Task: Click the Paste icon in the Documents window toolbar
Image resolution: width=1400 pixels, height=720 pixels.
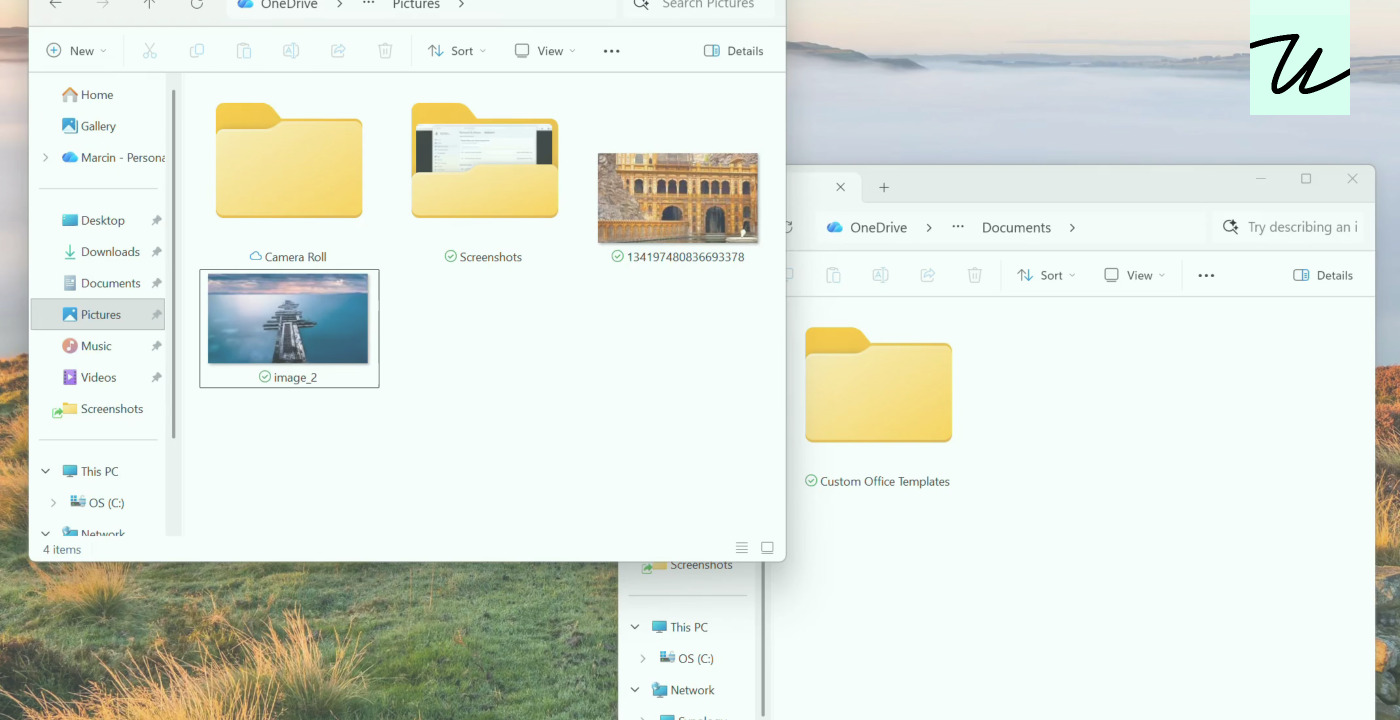Action: (833, 275)
